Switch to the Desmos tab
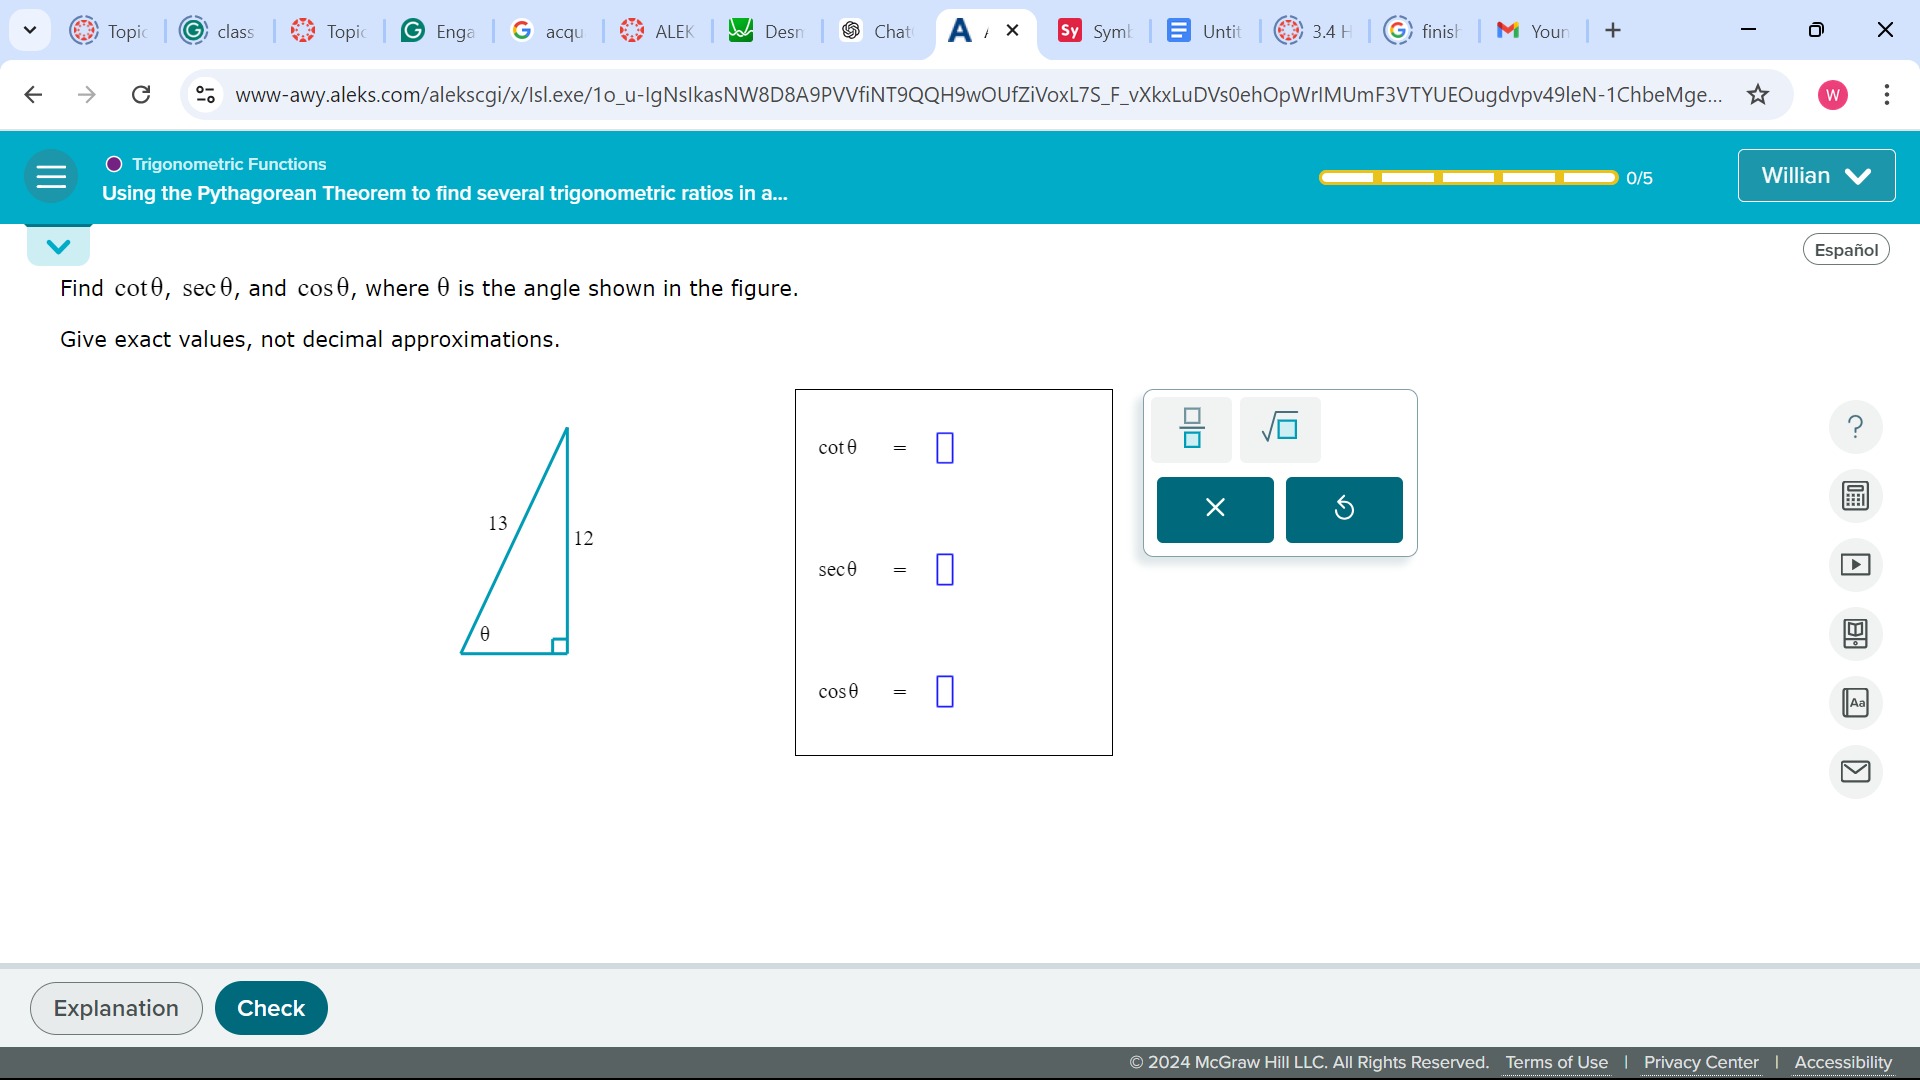Viewport: 1920px width, 1080px height. (767, 31)
